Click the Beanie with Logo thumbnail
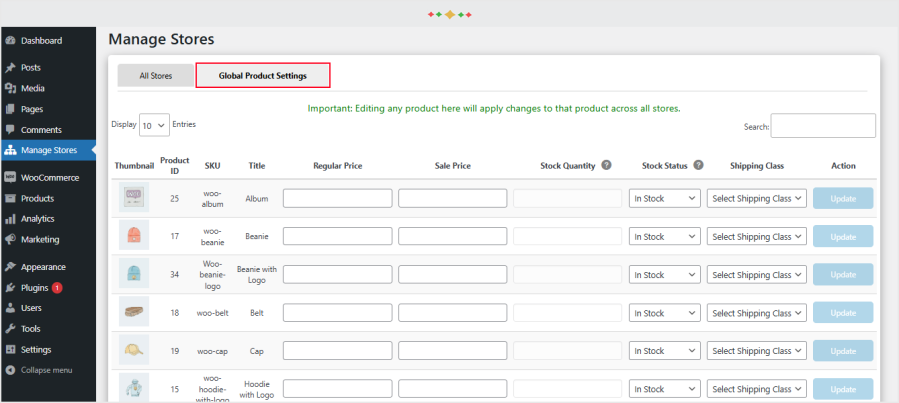899x403 pixels. coord(134,273)
